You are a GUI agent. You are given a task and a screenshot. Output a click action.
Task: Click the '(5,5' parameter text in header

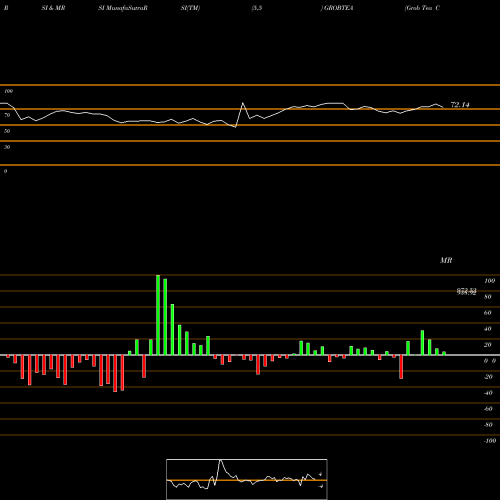tap(257, 8)
